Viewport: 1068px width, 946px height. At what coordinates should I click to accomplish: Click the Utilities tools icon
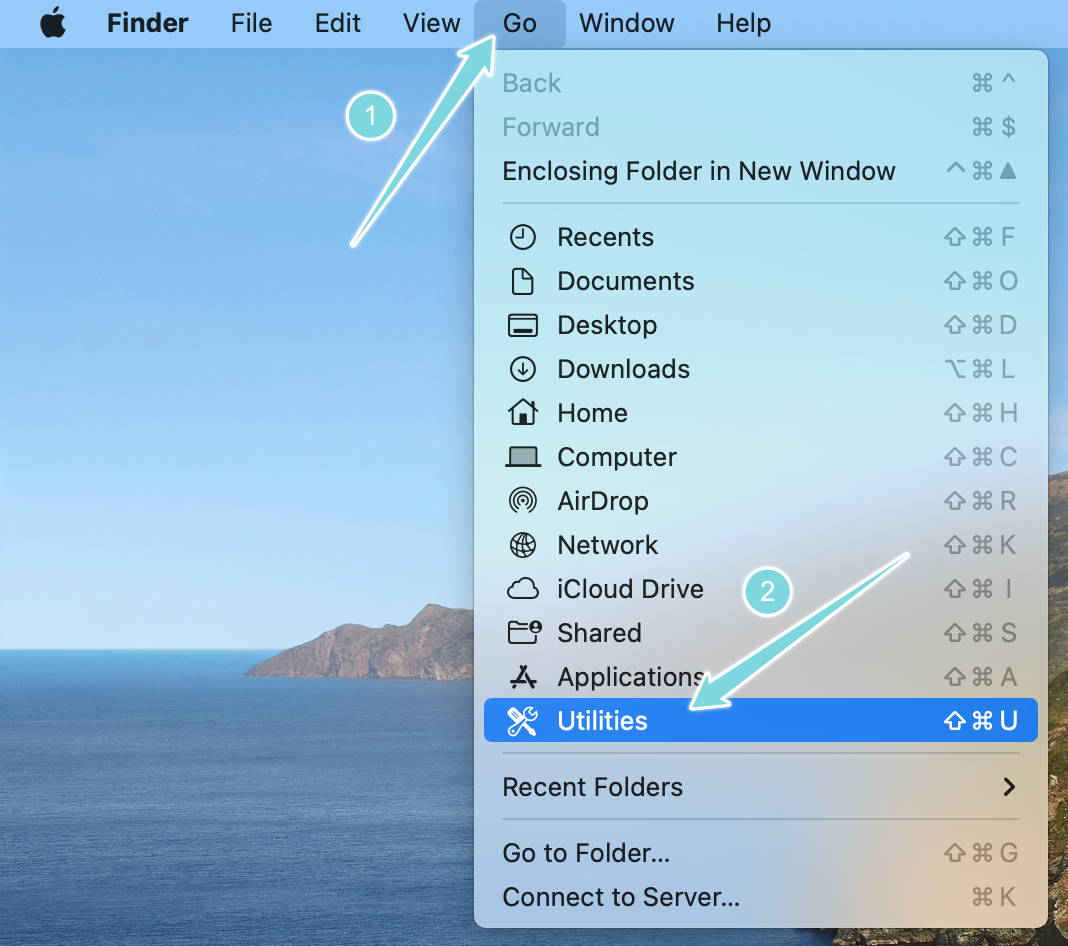[522, 721]
